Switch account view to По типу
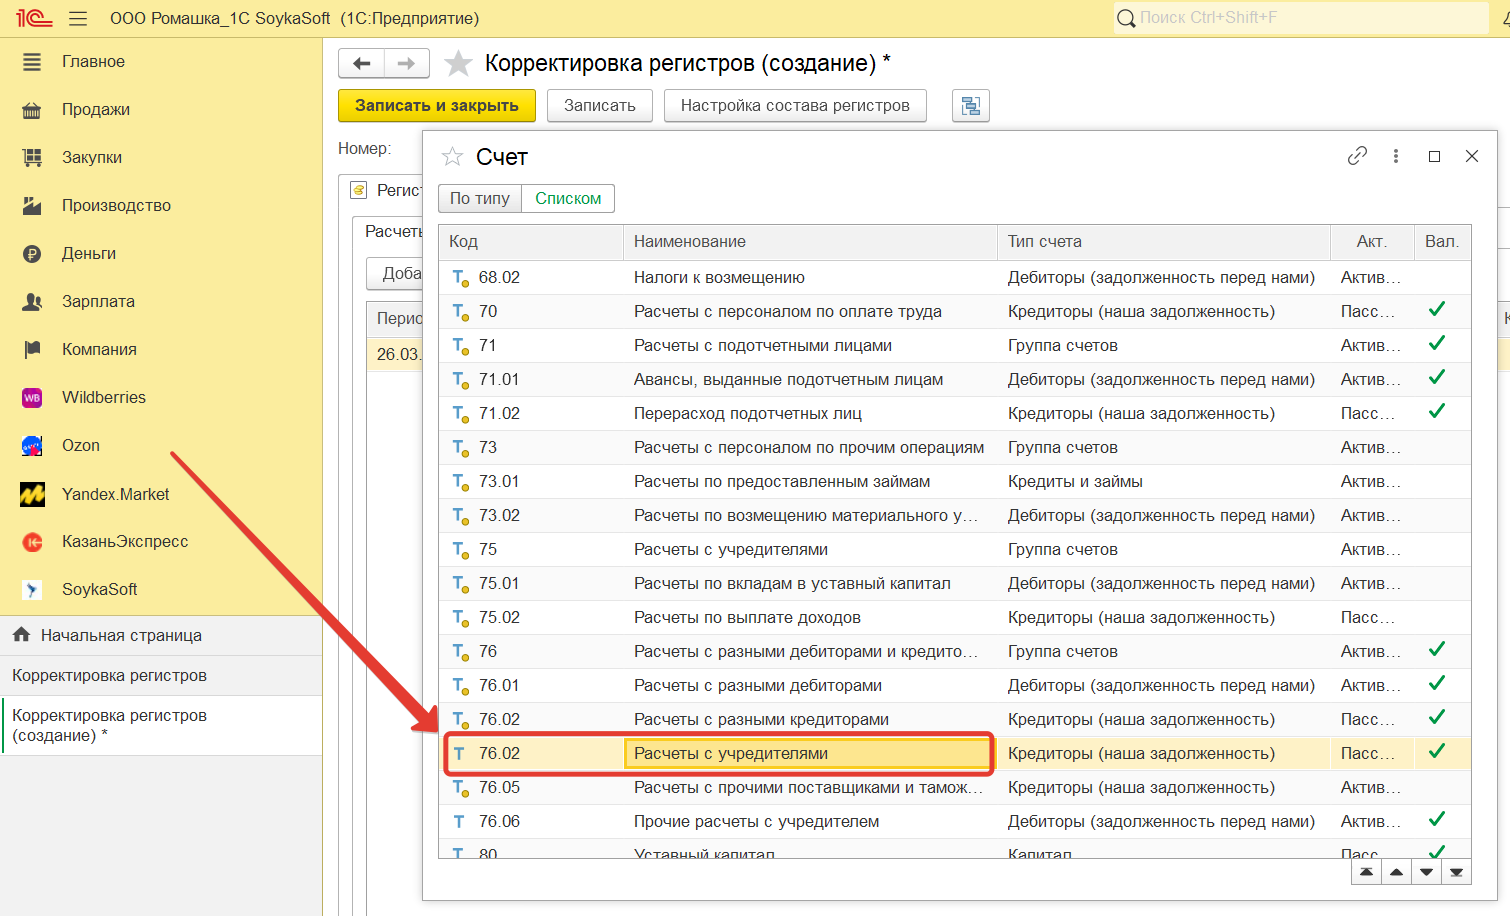The width and height of the screenshot is (1510, 916). (x=479, y=198)
